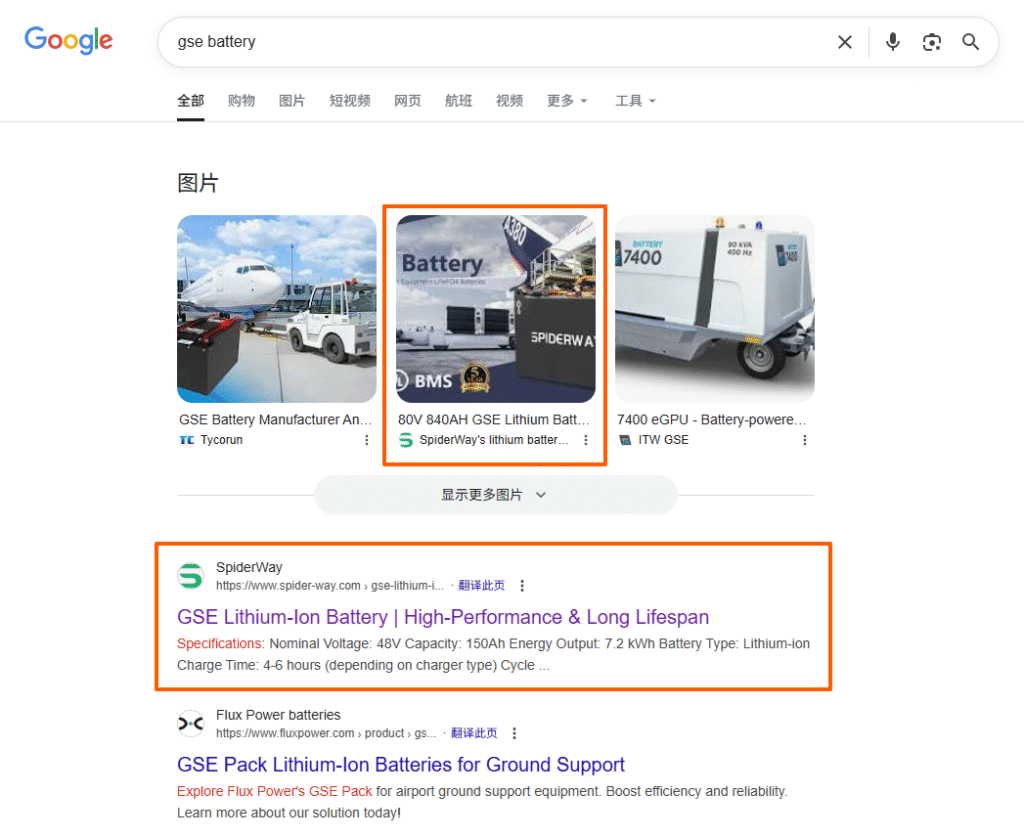Click the Flux Power batteries favicon
The width and height of the screenshot is (1024, 837).
[x=190, y=724]
